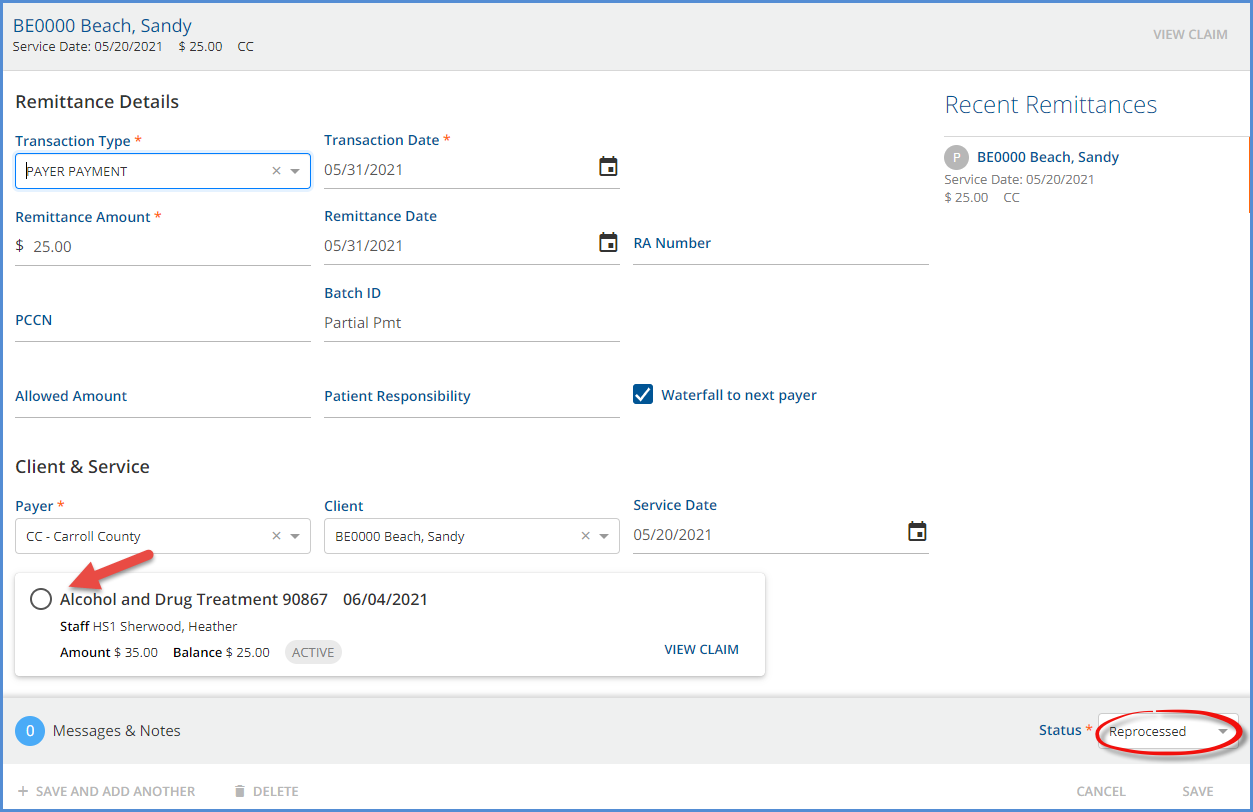Click the trash icon next to Delete
Image resolution: width=1253 pixels, height=812 pixels.
238,790
